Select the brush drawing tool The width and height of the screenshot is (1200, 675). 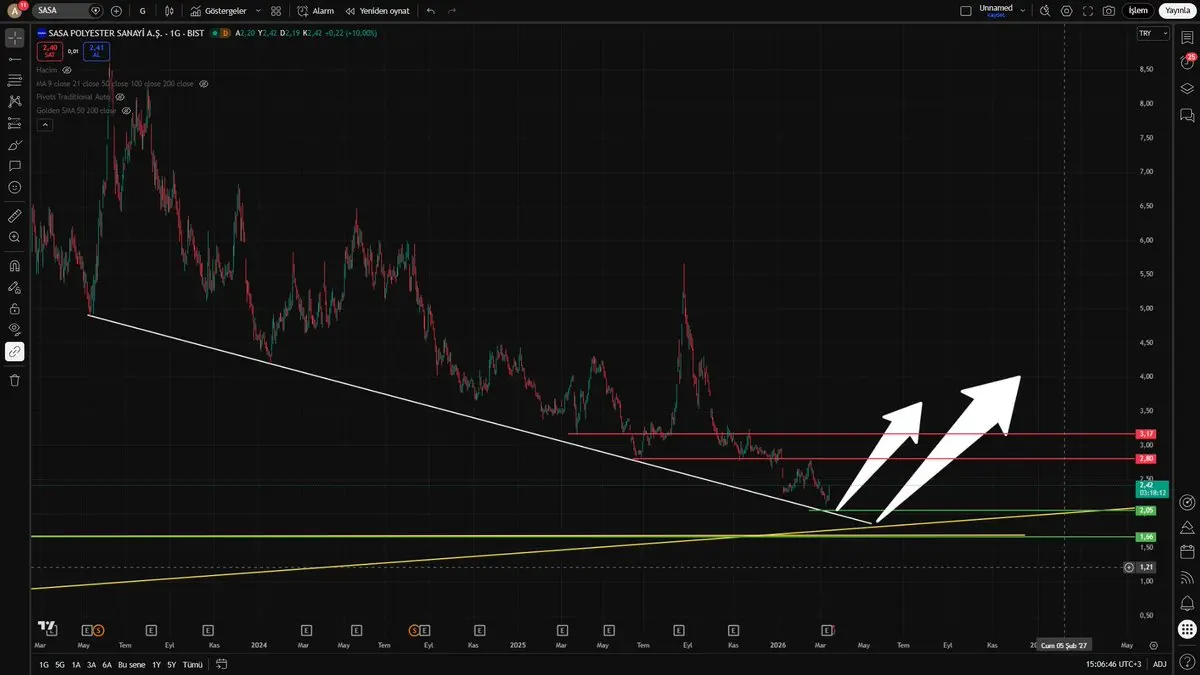click(x=15, y=145)
